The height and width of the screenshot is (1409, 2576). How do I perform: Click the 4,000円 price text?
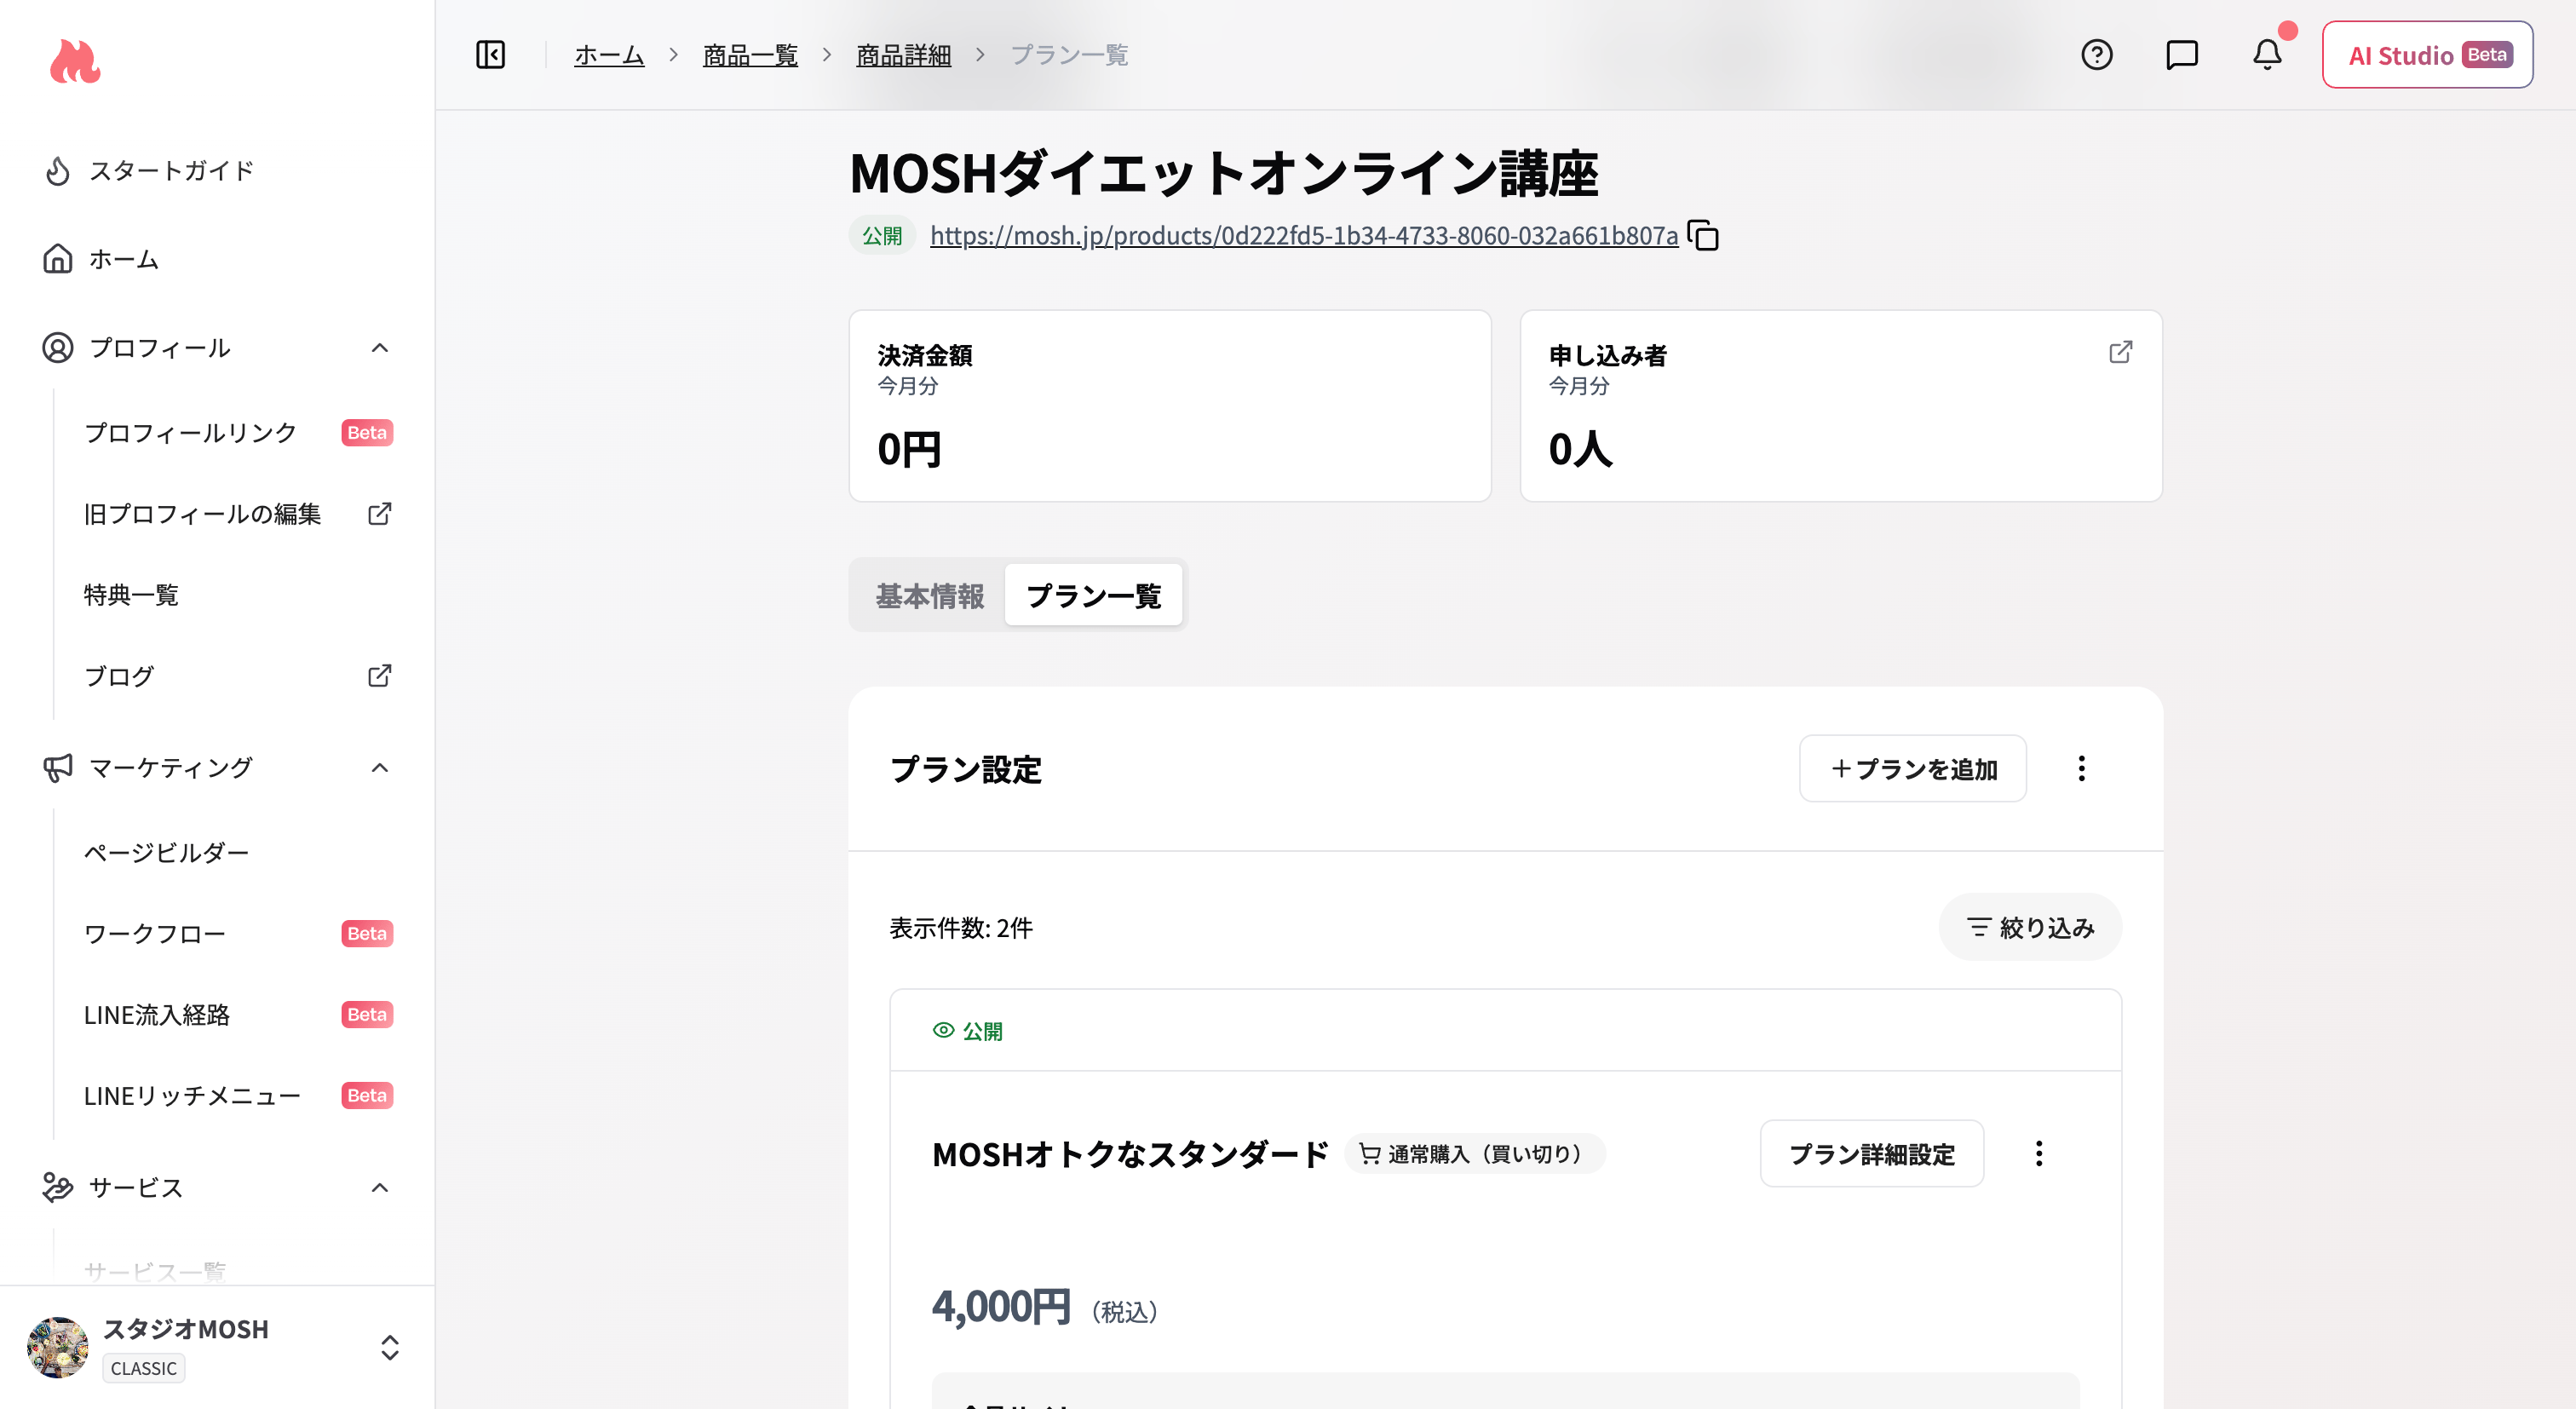click(1001, 1306)
